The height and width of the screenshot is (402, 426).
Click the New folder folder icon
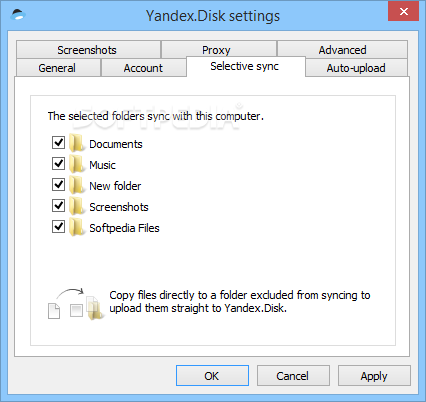click(x=77, y=185)
